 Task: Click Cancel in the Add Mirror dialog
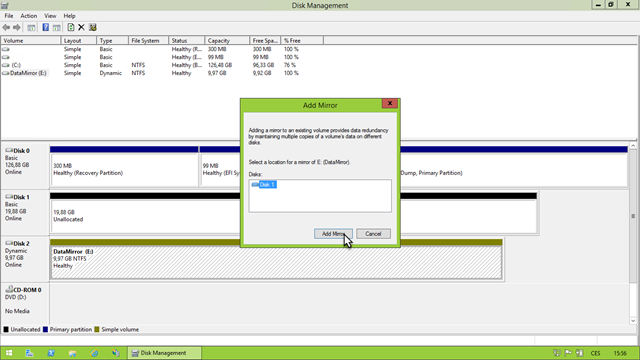[x=373, y=234]
